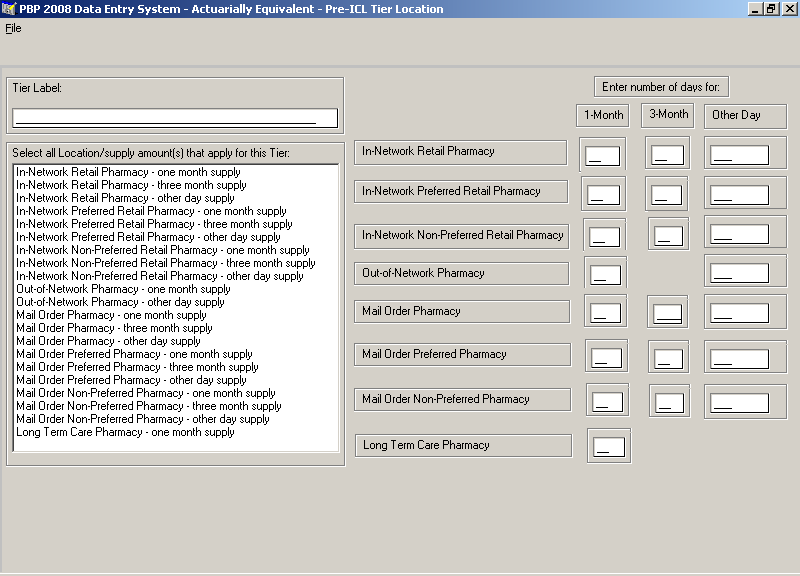Click Out-of-Network Pharmacy 1-Month days field
The width and height of the screenshot is (800, 576).
(x=606, y=275)
